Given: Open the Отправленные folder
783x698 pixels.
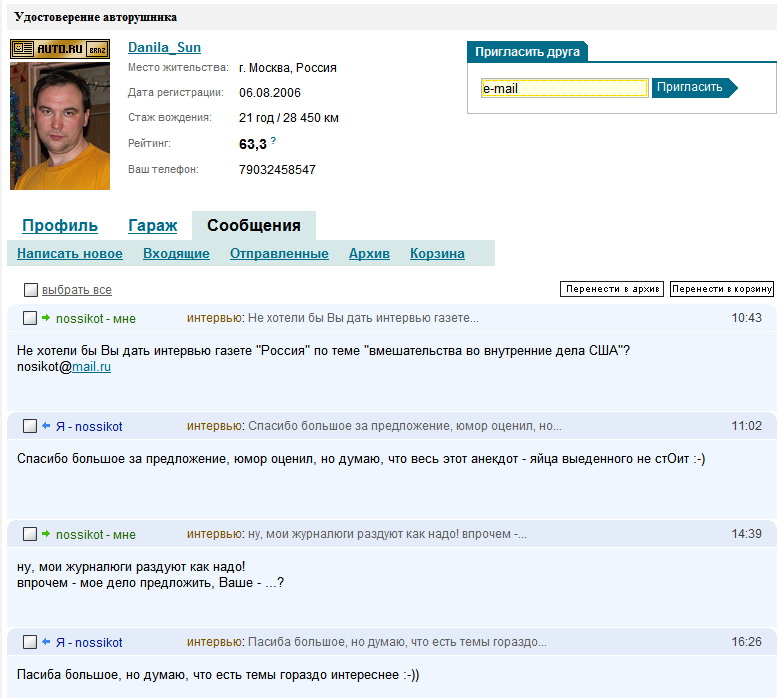Looking at the screenshot, I should click(x=279, y=254).
